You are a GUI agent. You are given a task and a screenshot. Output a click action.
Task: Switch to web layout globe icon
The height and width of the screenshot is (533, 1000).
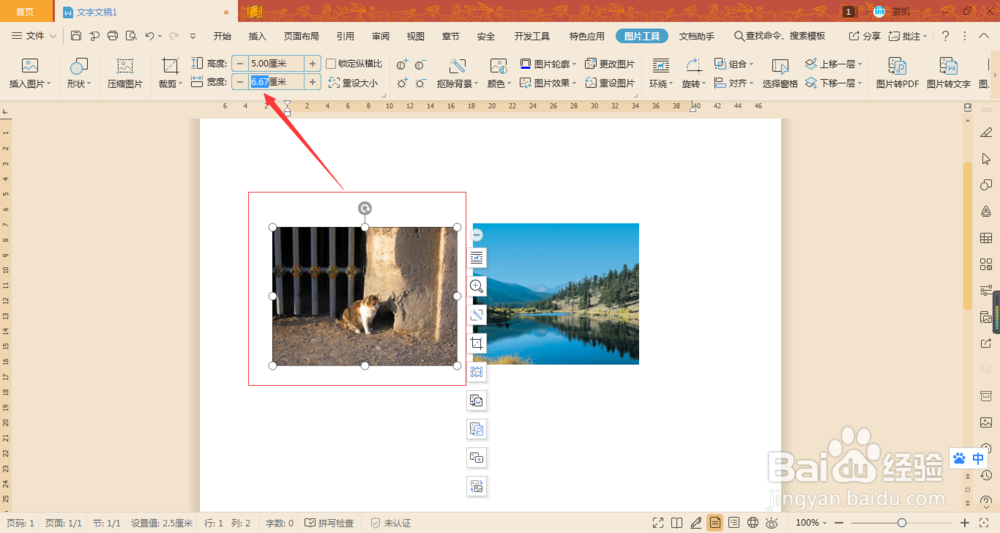click(753, 523)
